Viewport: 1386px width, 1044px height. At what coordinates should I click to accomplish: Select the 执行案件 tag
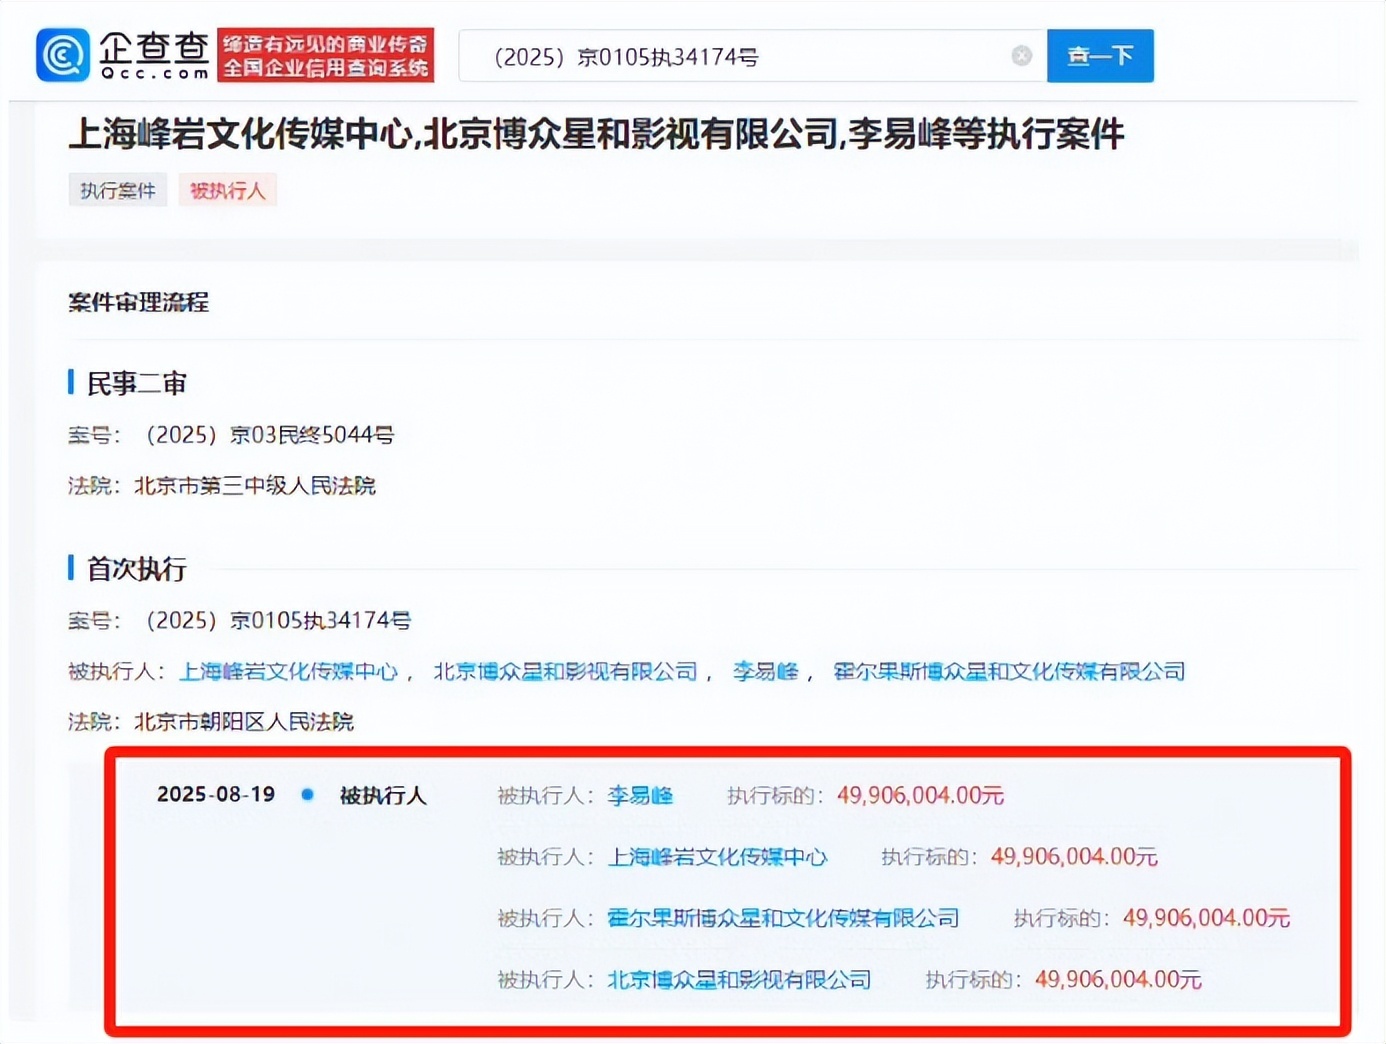tap(118, 190)
